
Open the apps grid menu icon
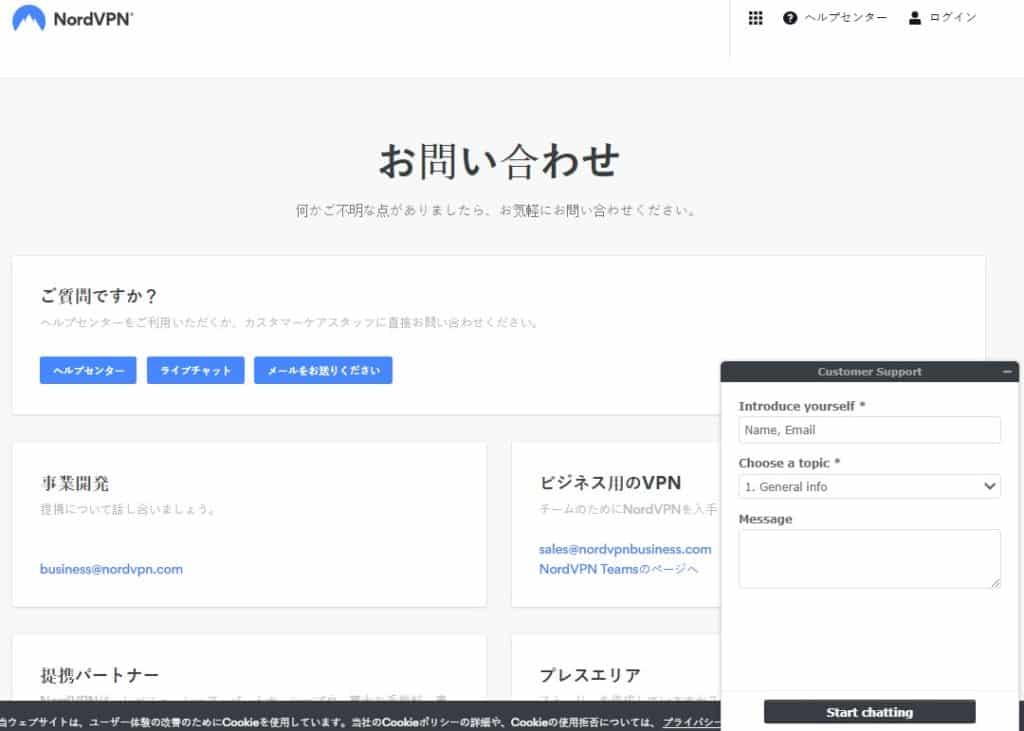[x=756, y=18]
